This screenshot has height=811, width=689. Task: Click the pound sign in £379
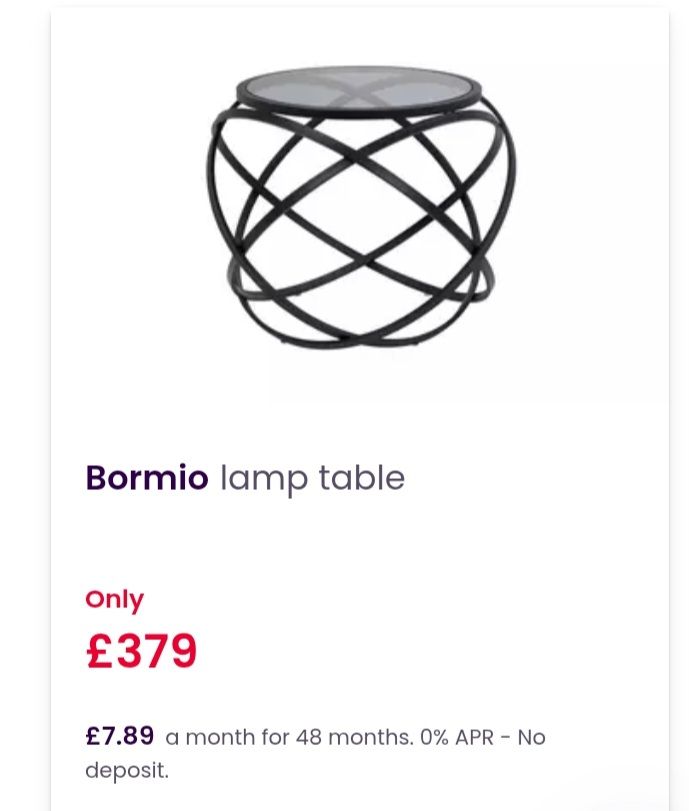click(x=99, y=650)
